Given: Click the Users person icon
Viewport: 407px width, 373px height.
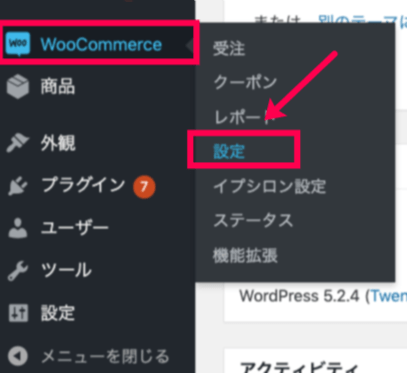Looking at the screenshot, I should point(18,228).
